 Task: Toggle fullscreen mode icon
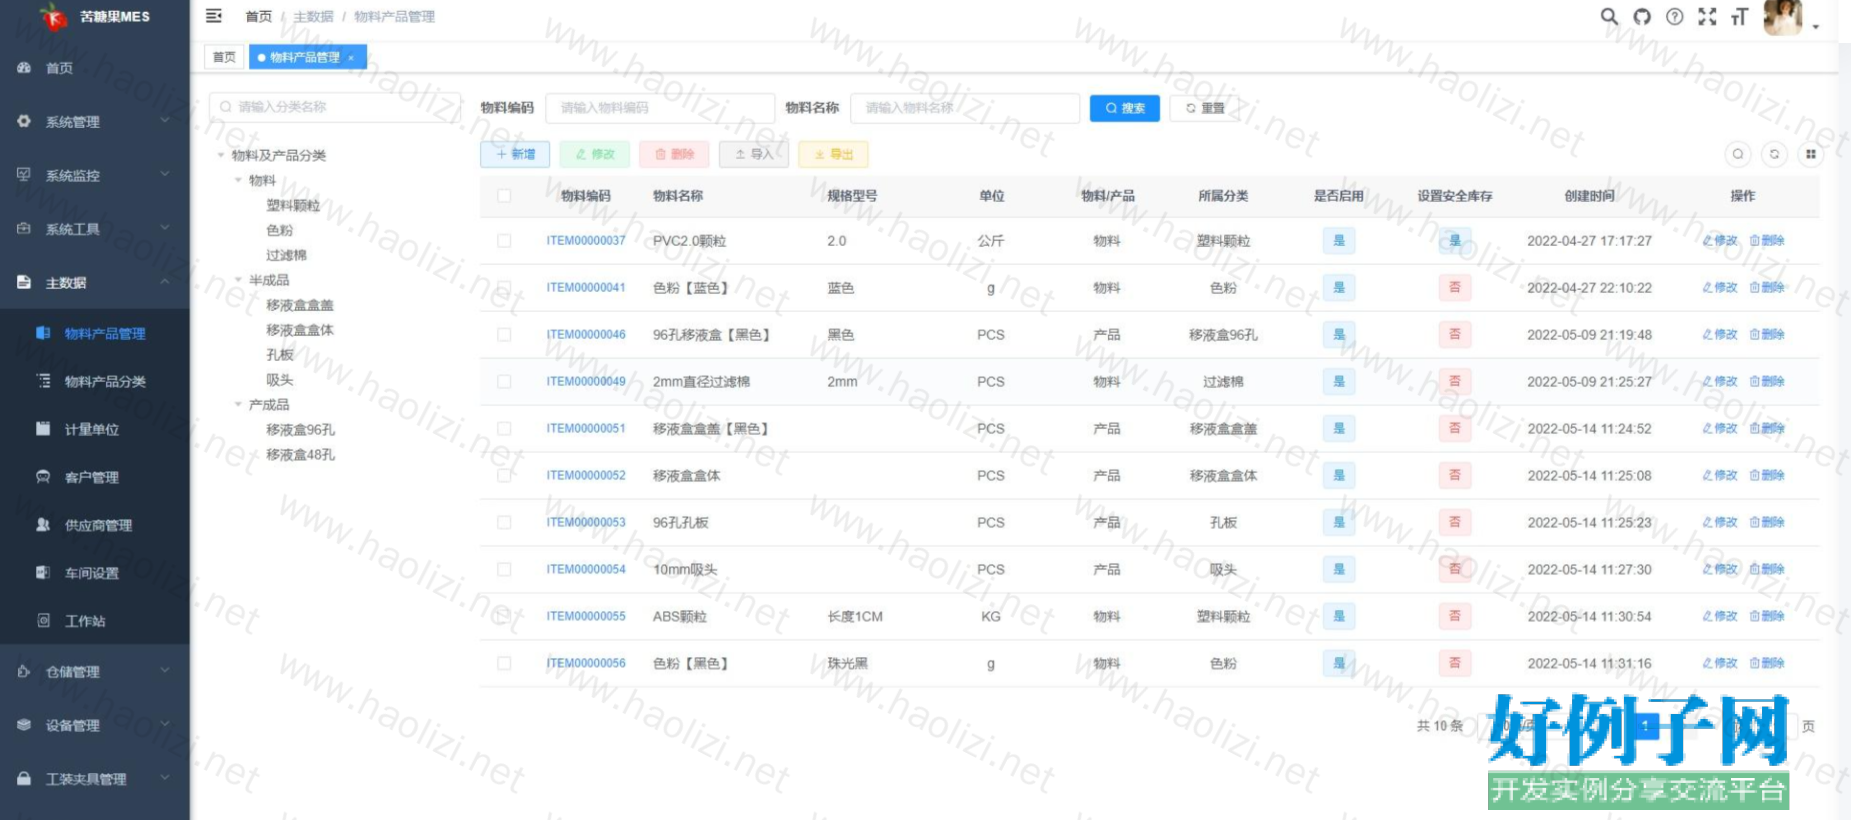1707,17
